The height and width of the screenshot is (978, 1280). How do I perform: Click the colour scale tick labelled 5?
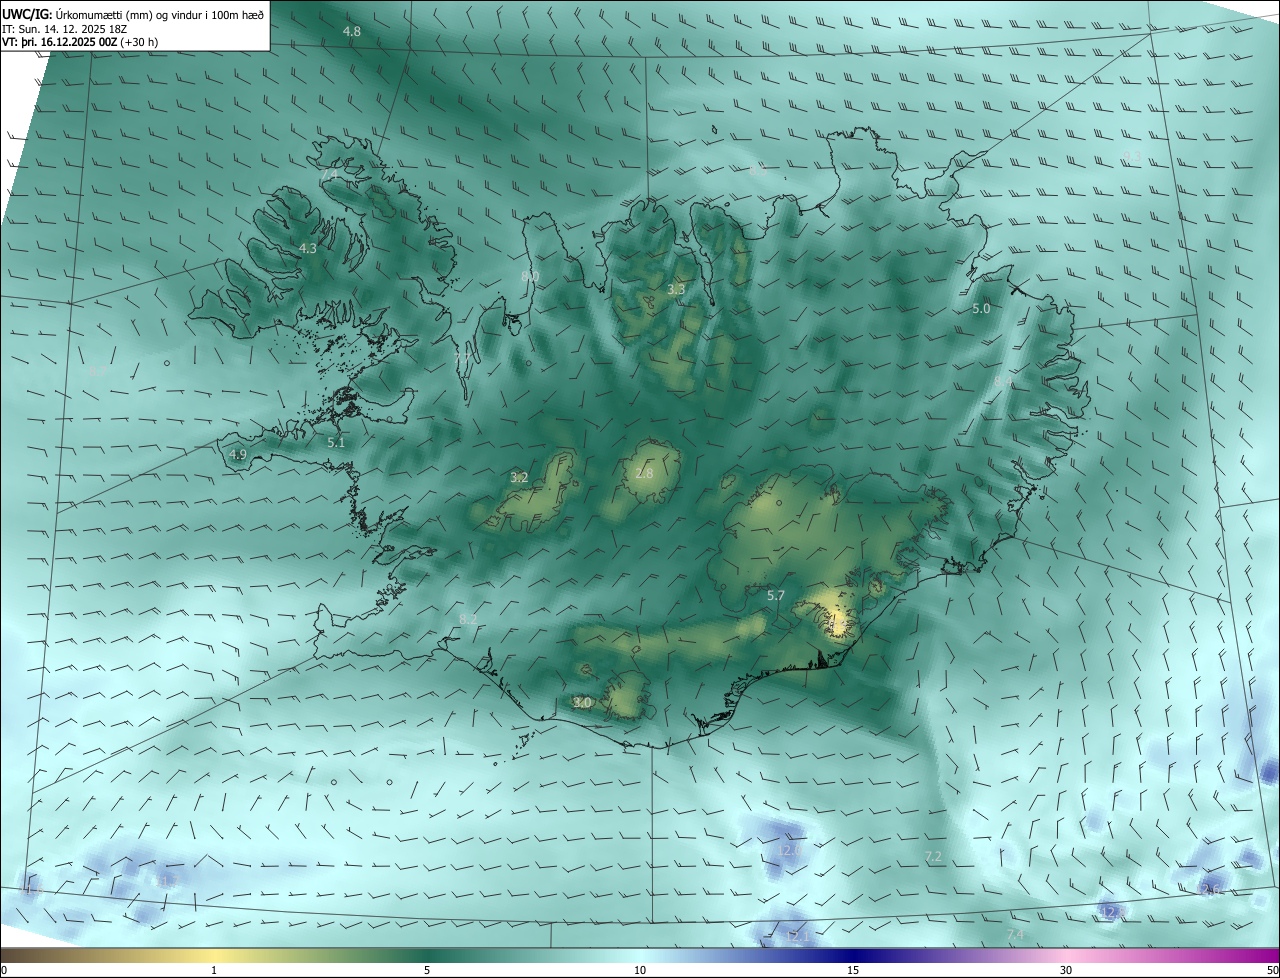pos(427,970)
